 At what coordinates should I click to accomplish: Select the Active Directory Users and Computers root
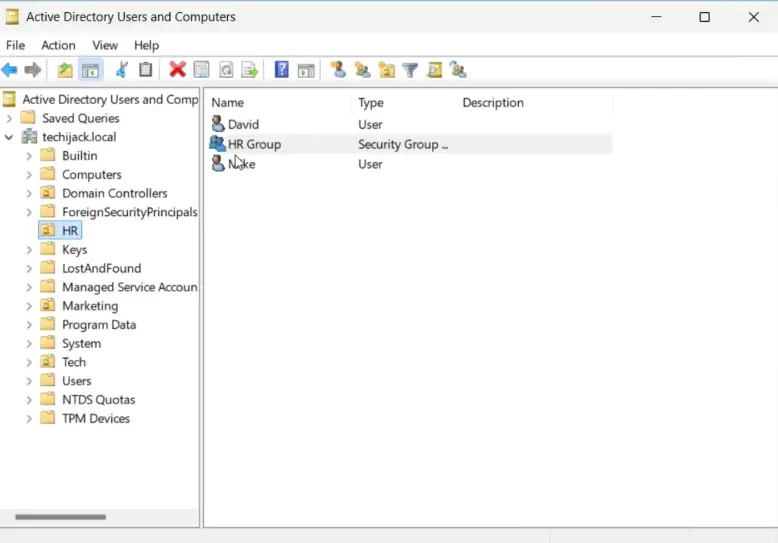coord(110,99)
